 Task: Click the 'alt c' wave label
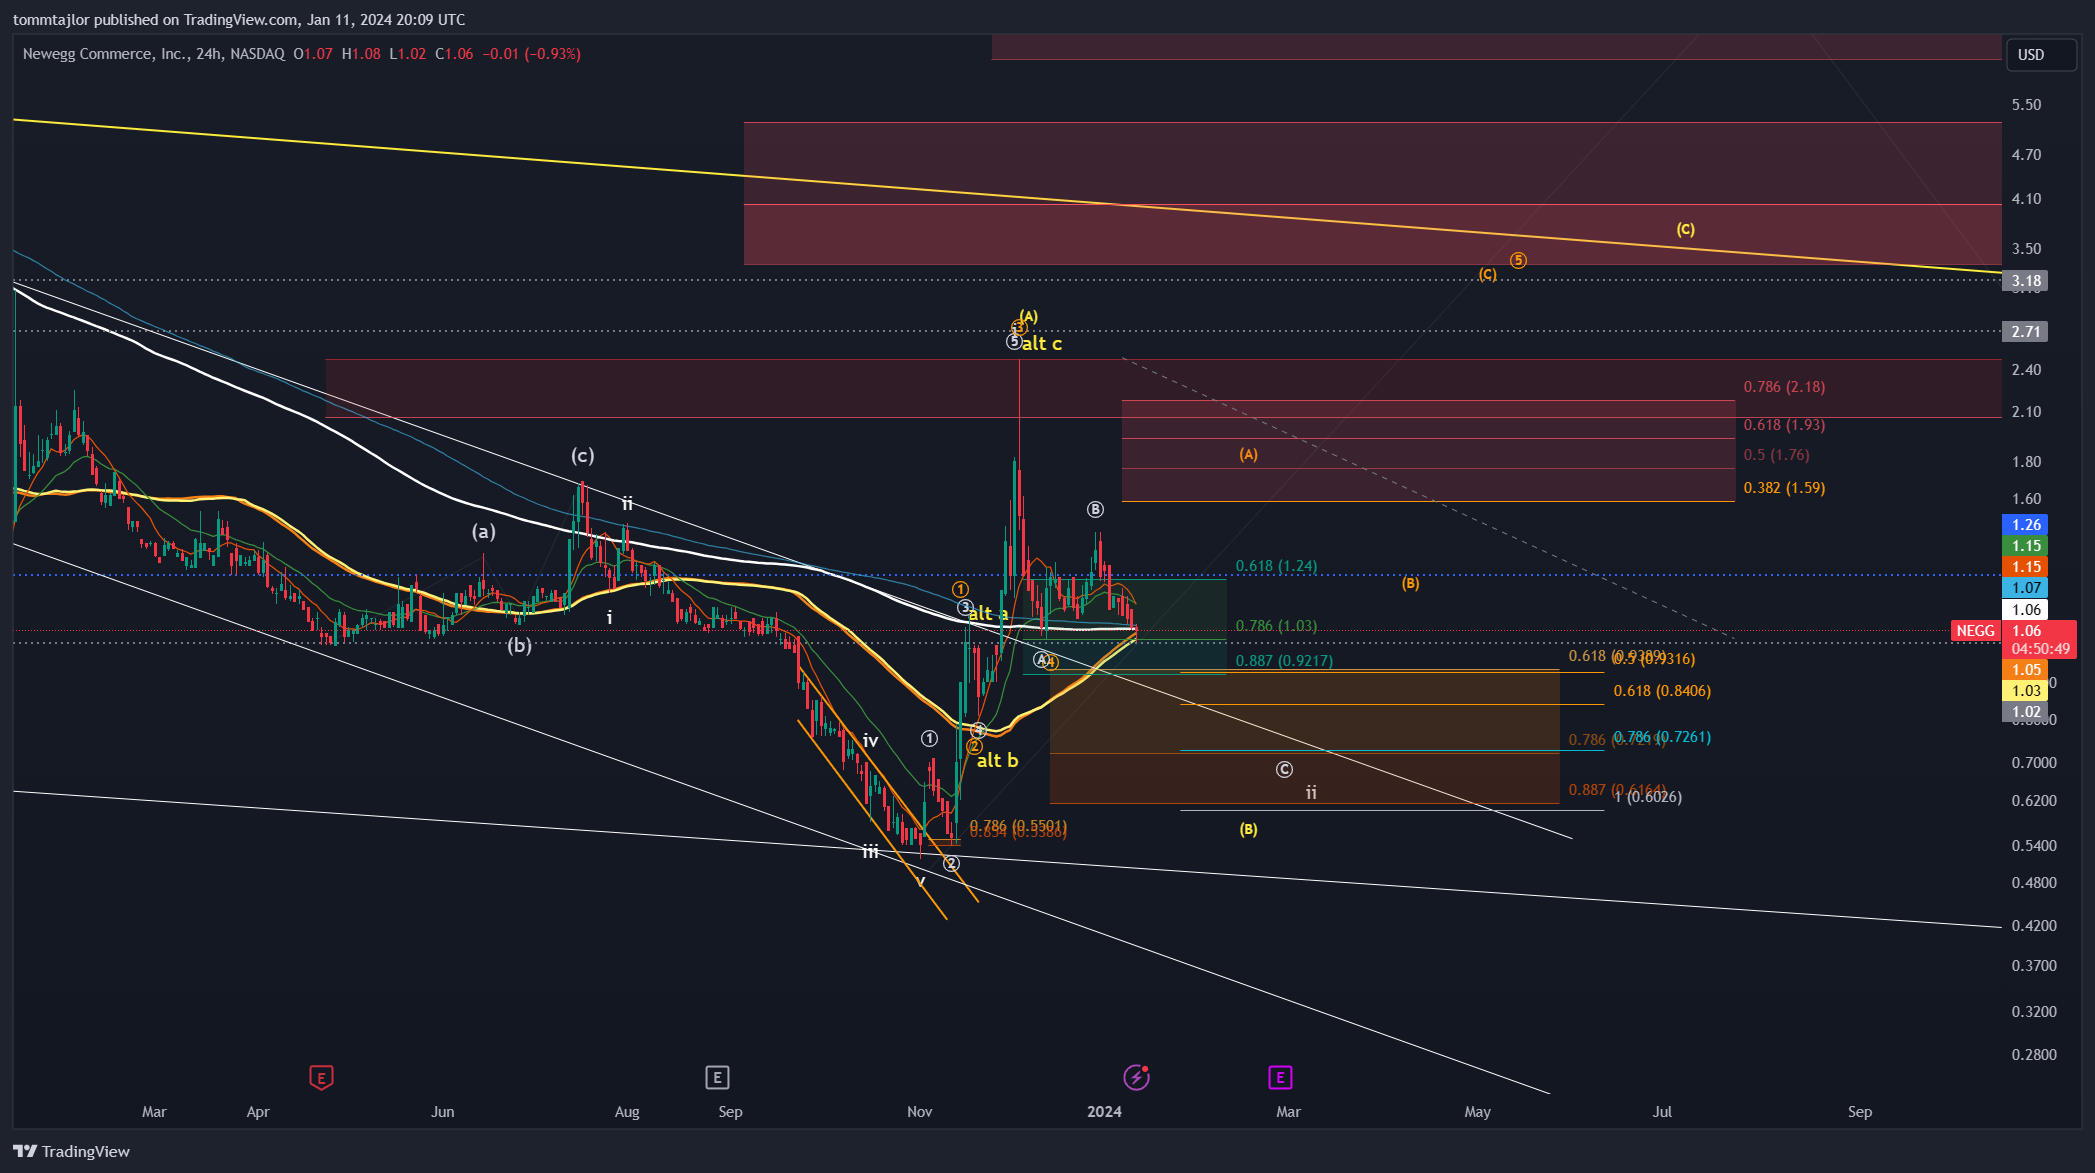(x=1042, y=344)
